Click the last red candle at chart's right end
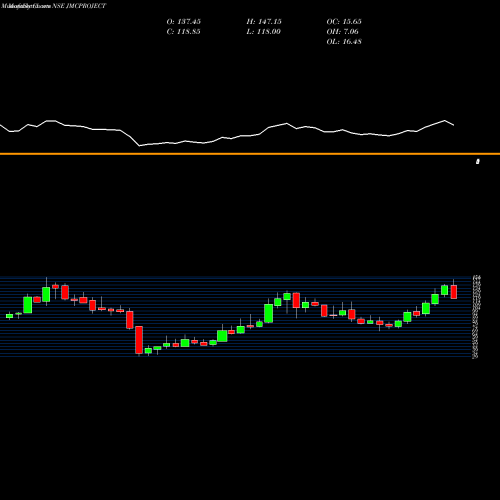 pyautogui.click(x=454, y=292)
